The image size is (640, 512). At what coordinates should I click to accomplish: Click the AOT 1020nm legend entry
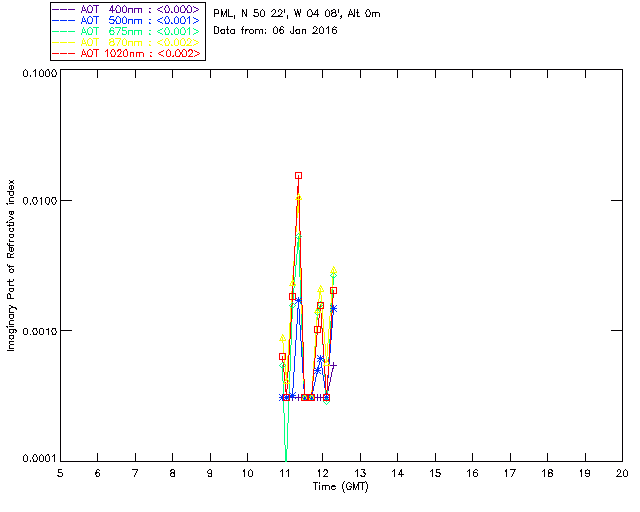(x=126, y=53)
